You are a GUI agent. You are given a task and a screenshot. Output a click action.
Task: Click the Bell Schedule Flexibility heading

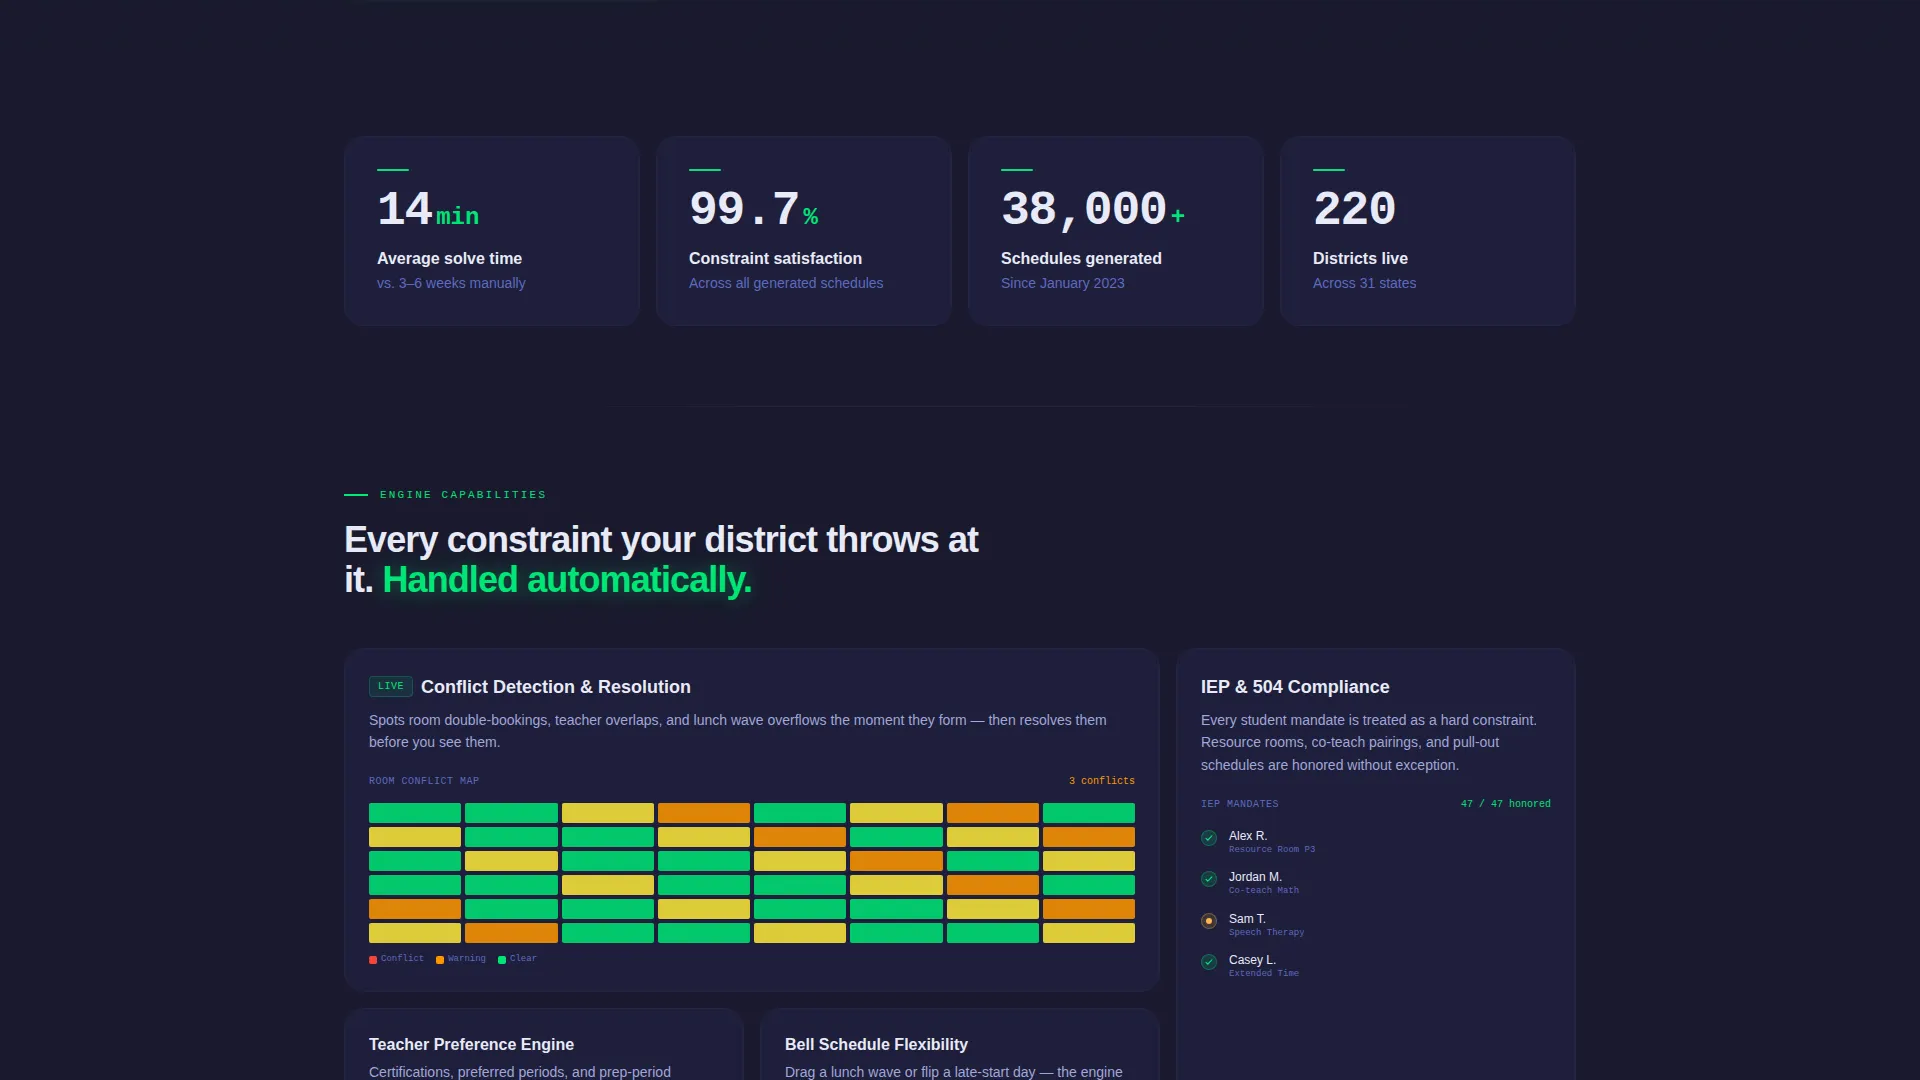coord(876,1044)
